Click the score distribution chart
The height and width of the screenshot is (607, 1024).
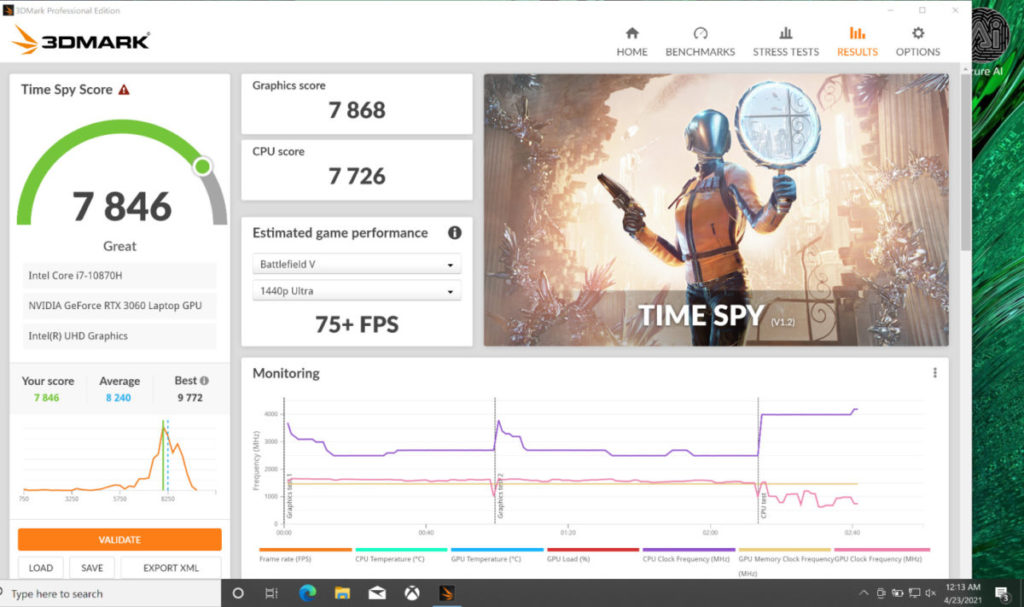pos(119,459)
